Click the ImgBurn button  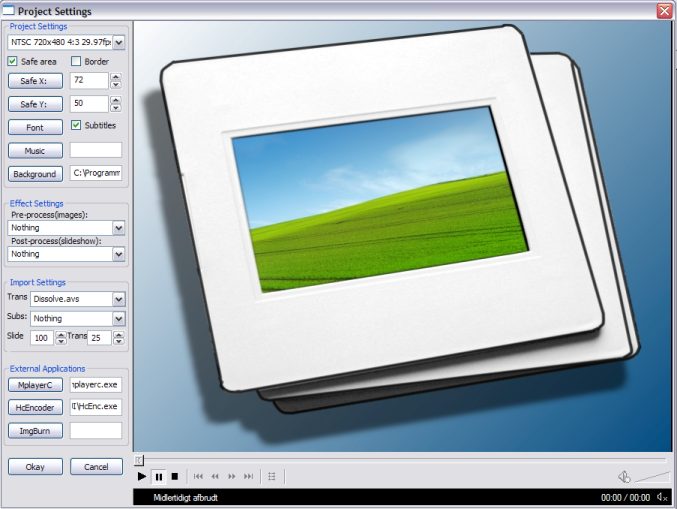35,431
